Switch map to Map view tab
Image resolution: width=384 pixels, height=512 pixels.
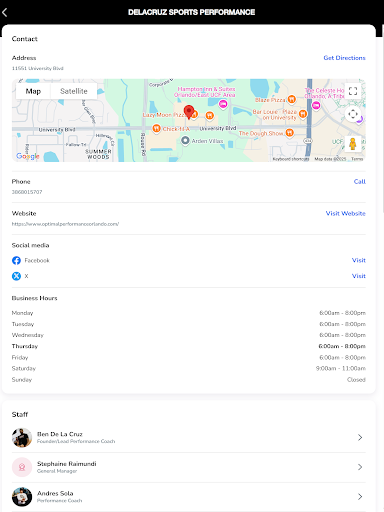click(x=33, y=91)
